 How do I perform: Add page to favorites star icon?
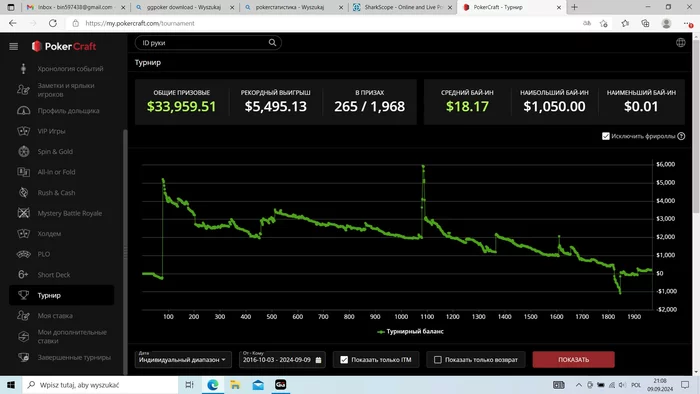(604, 23)
